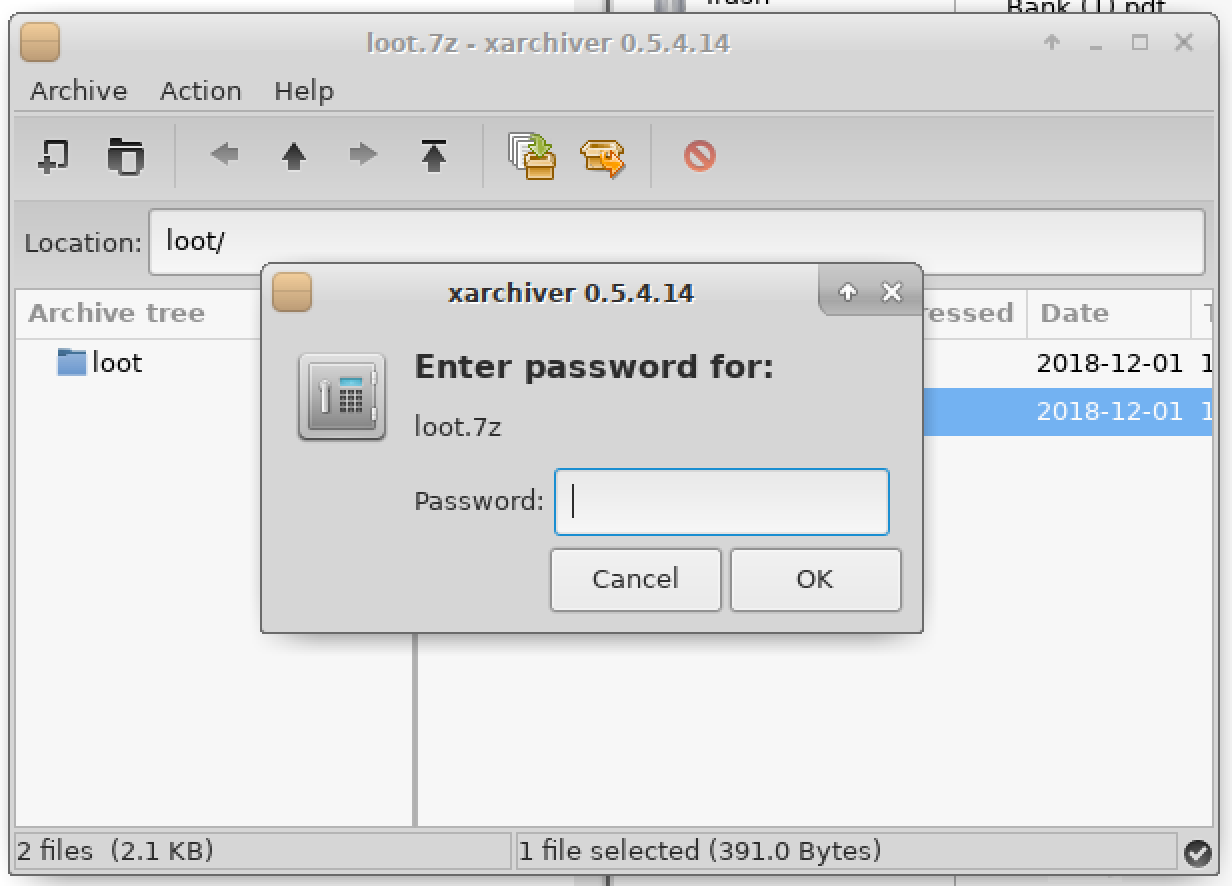The height and width of the screenshot is (886, 1232).
Task: Click the '2 files (2.1 KB)' status text
Action: click(116, 851)
